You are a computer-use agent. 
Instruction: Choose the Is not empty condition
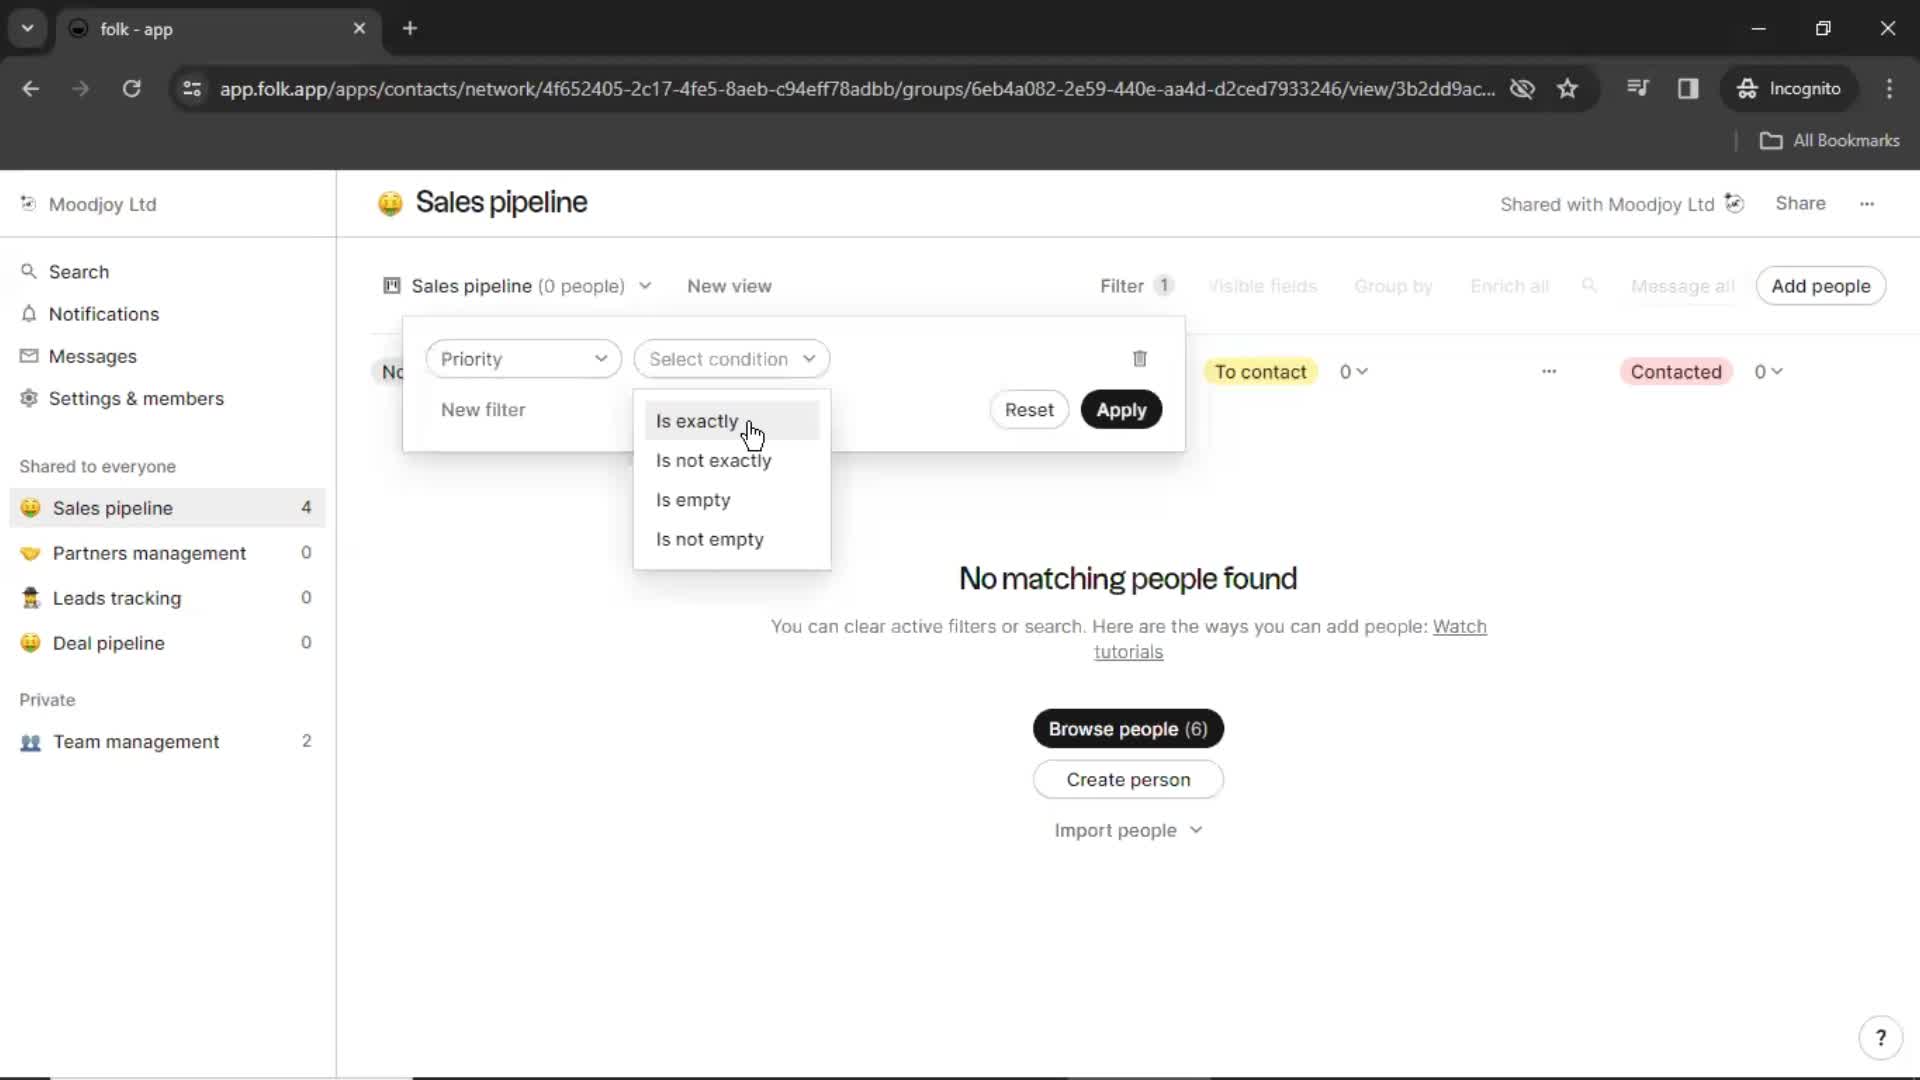tap(731, 540)
